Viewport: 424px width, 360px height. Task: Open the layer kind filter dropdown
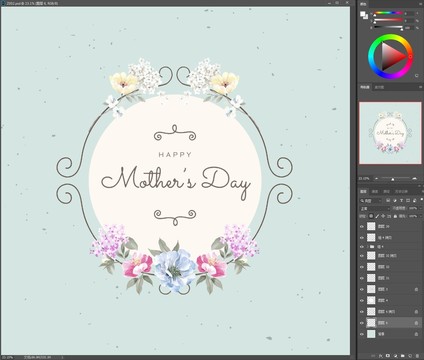[371, 201]
